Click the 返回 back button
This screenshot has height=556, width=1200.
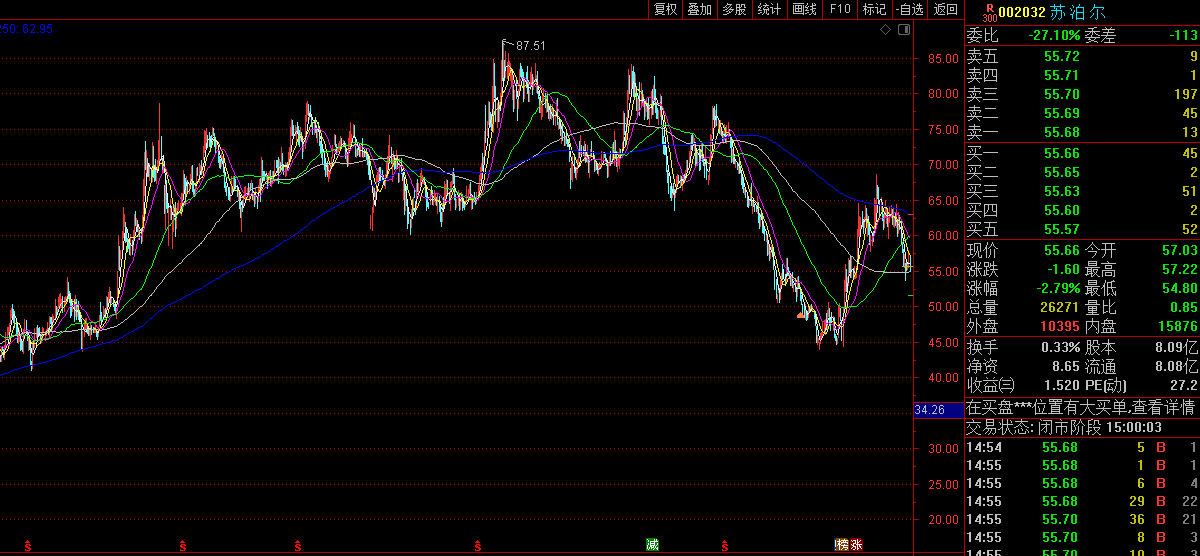click(945, 9)
